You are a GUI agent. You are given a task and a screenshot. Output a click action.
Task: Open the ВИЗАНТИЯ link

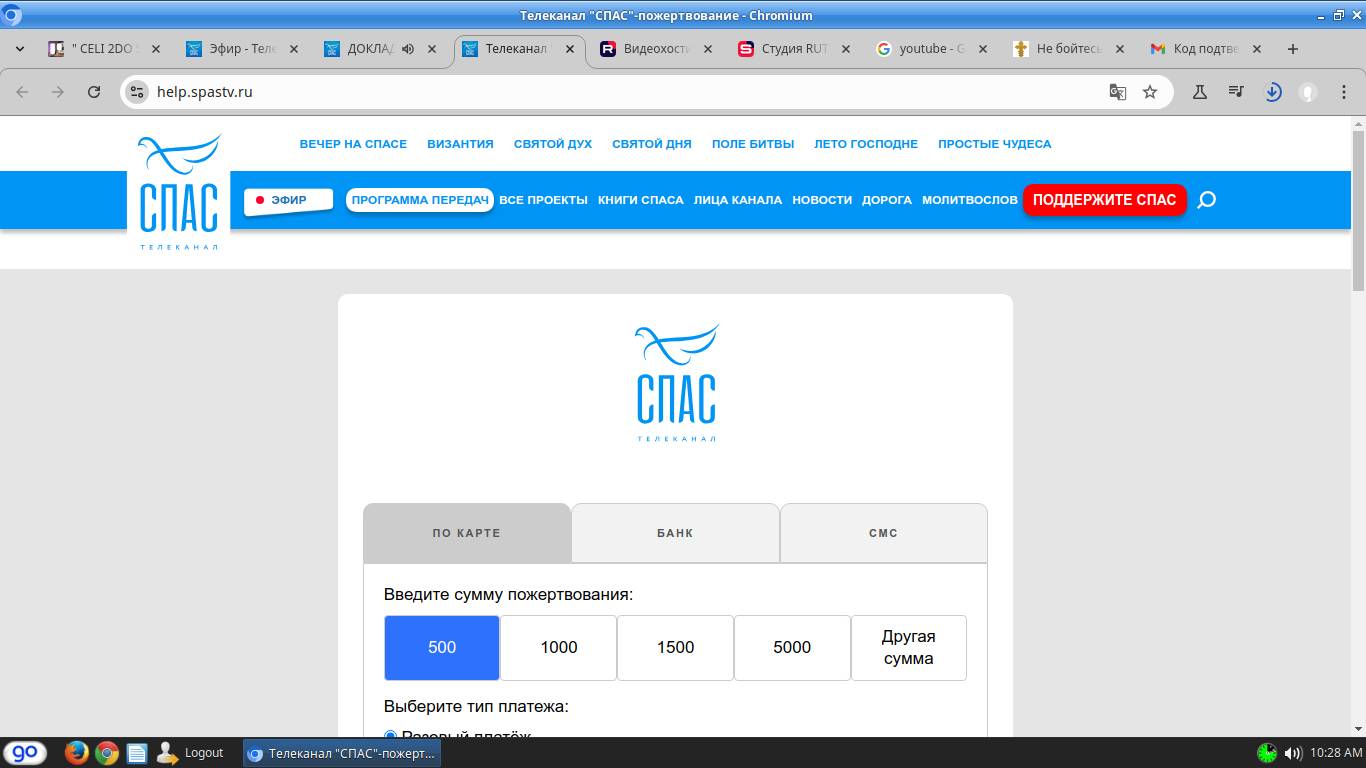click(460, 144)
